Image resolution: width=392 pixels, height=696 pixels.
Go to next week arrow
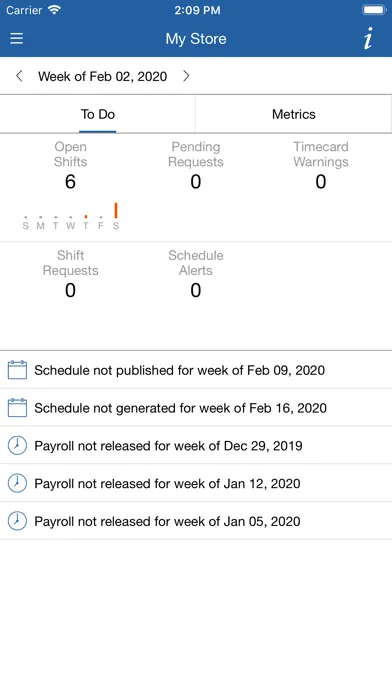186,76
